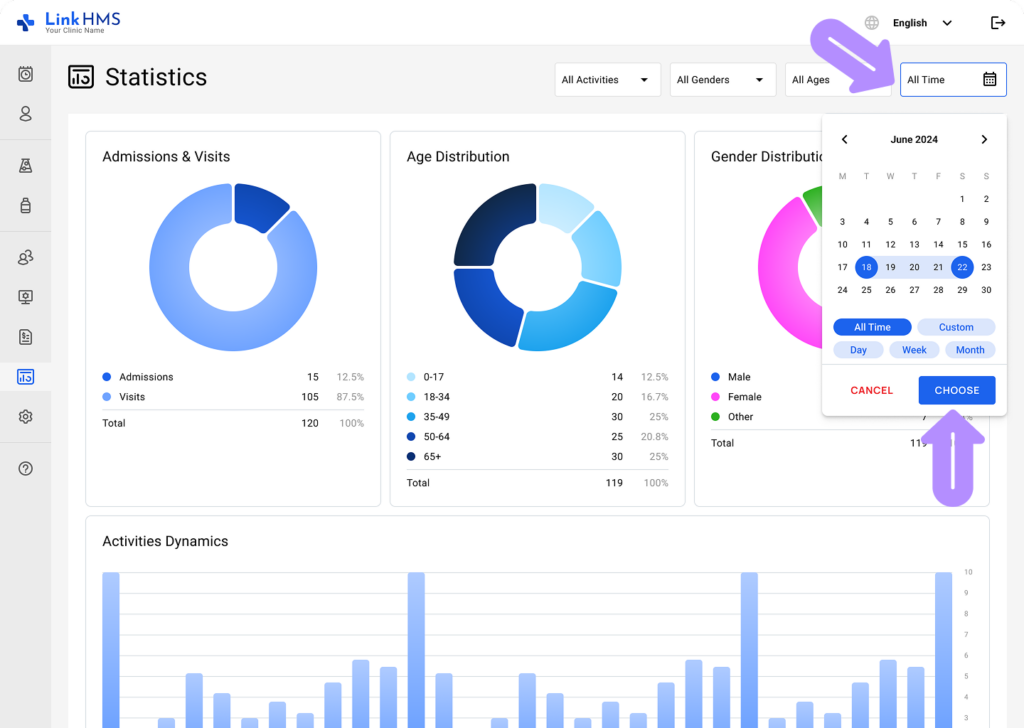The height and width of the screenshot is (728, 1024).
Task: Open the settings gear icon
Action: pos(24,416)
